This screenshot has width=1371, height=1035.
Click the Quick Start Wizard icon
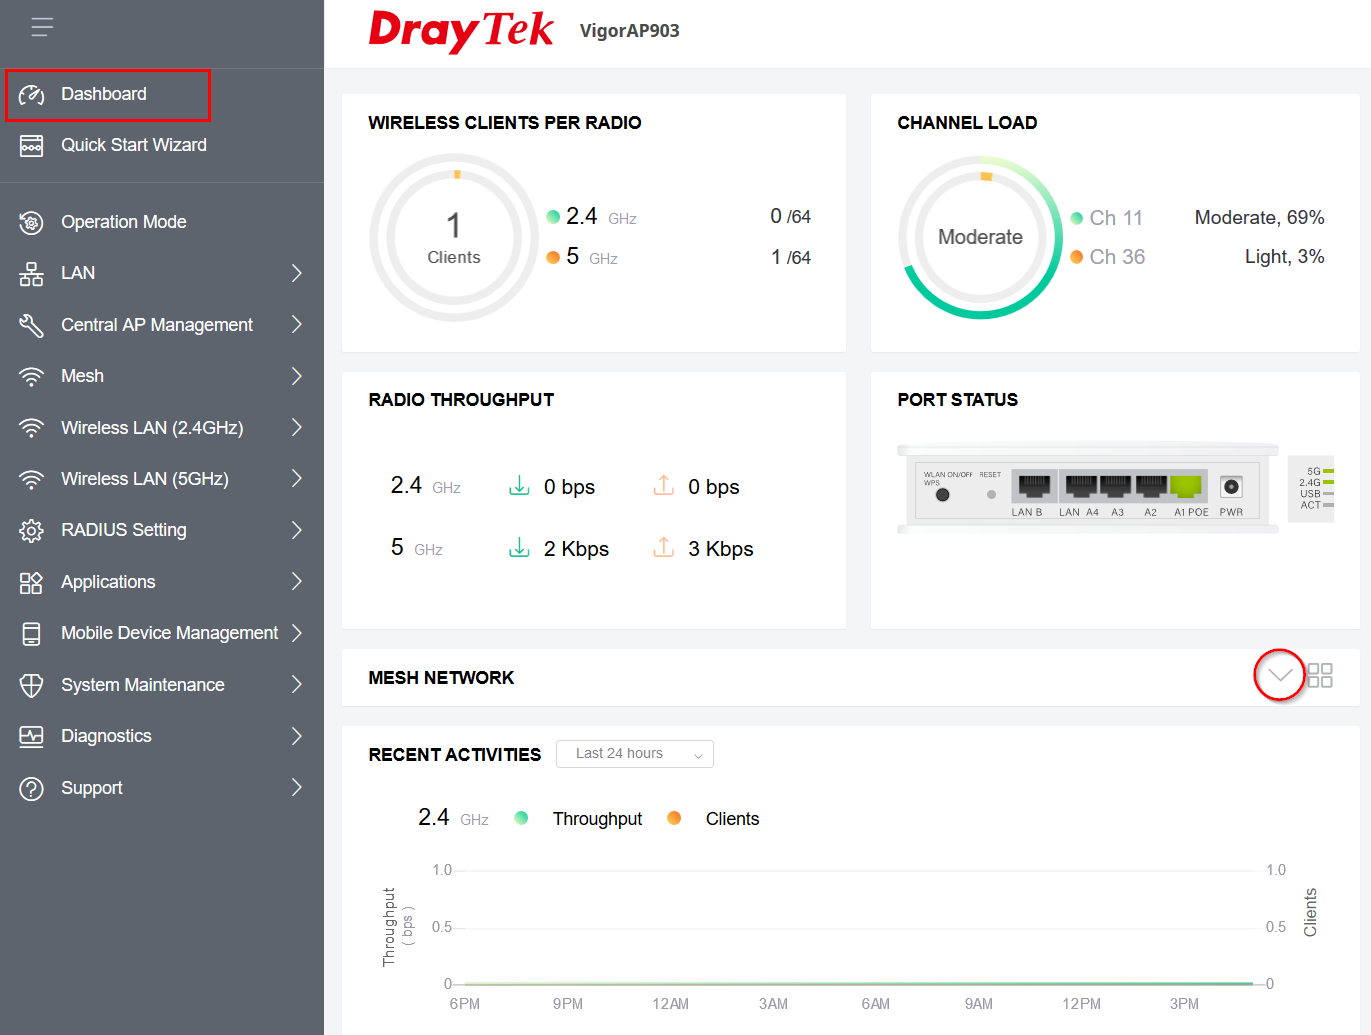tap(32, 146)
